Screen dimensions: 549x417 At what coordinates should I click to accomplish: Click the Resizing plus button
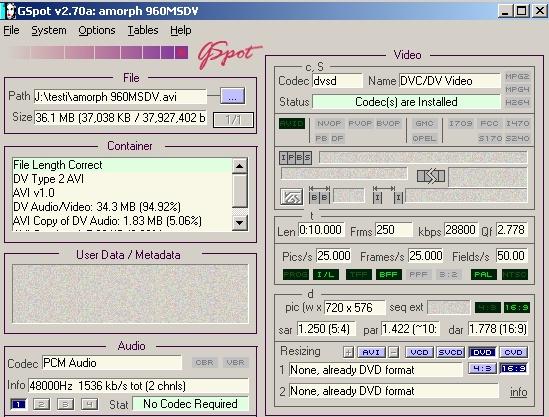pos(348,352)
